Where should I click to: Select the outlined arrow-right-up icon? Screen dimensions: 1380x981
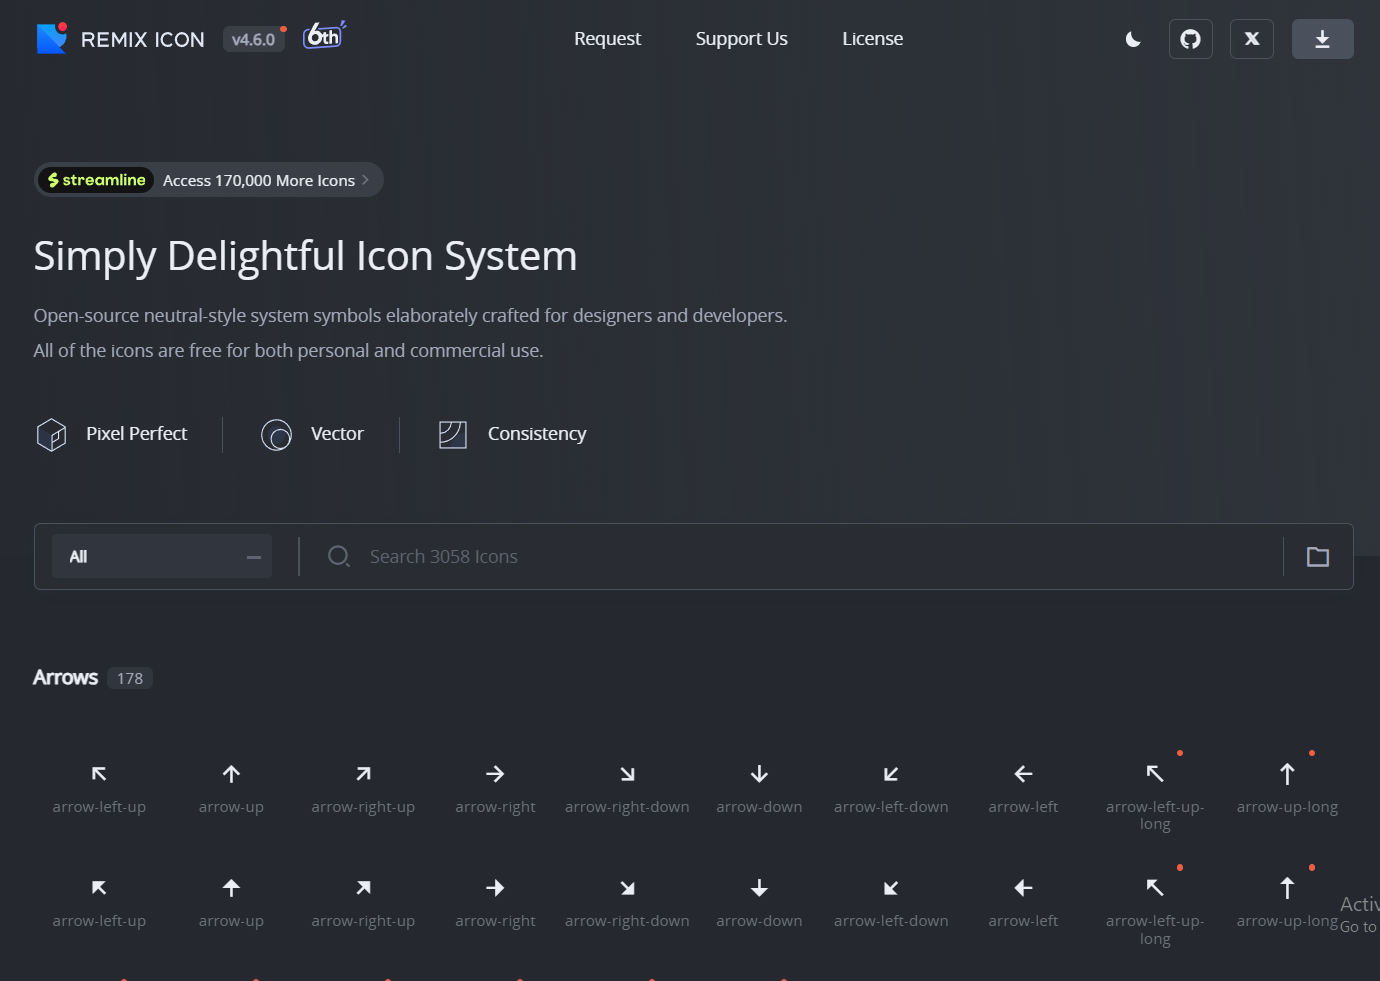pyautogui.click(x=363, y=774)
